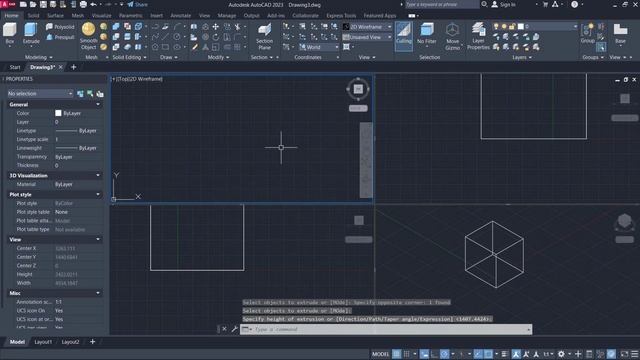Image resolution: width=640 pixels, height=360 pixels.
Task: Click the Save icon in quick access toolbar
Action: [43, 4]
